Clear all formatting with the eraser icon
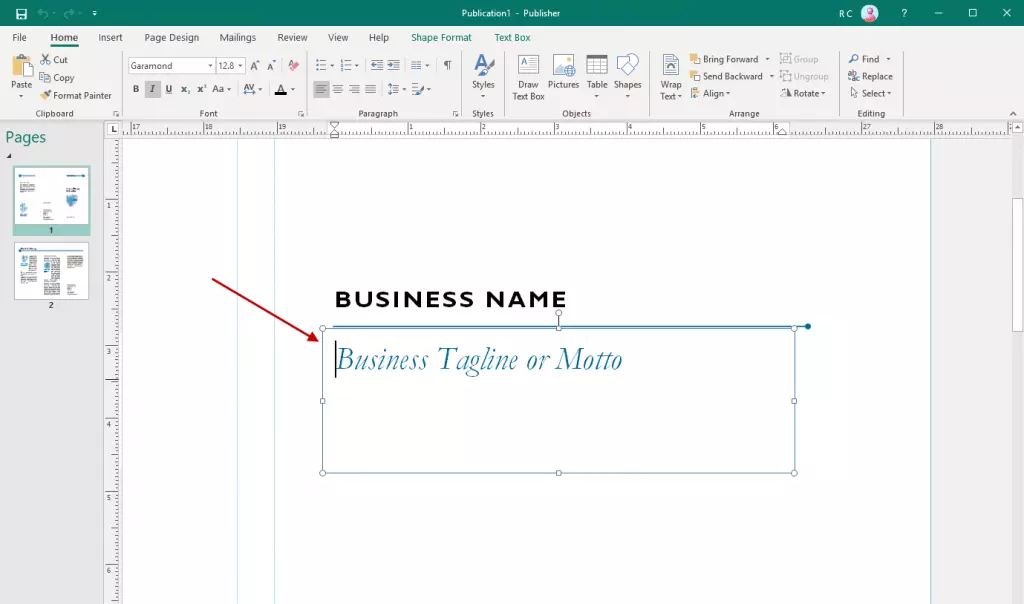Screen dimensions: 1024x604 point(293,65)
